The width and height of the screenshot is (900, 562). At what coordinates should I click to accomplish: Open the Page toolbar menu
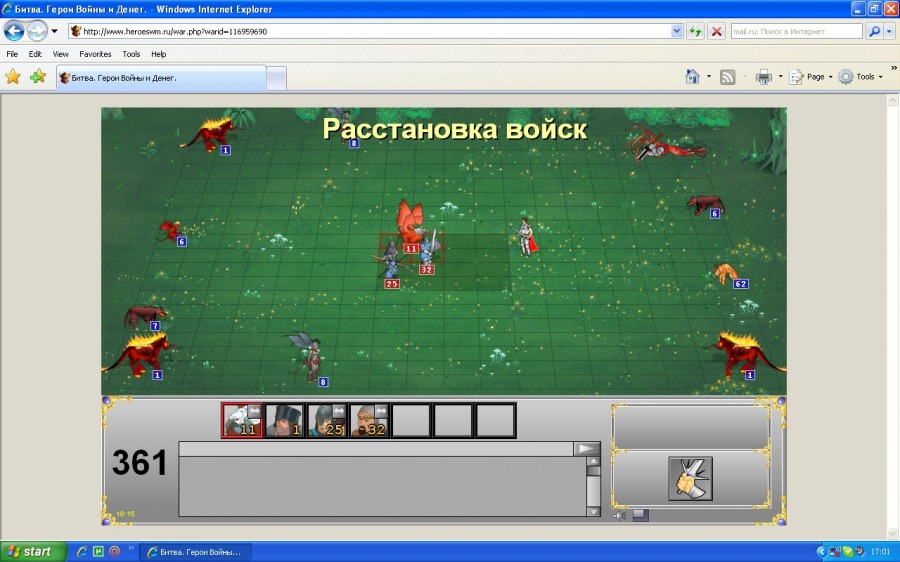(x=811, y=77)
